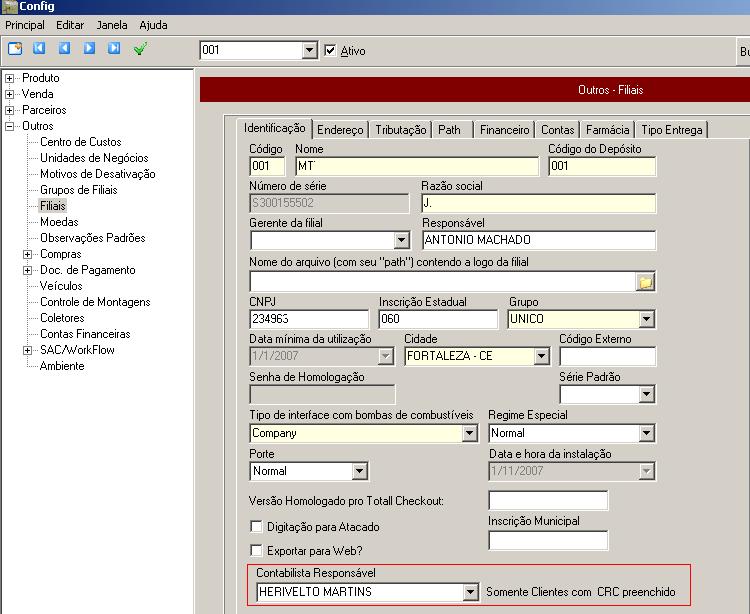Viewport: 750px width, 614px height.
Task: Click the Responsável ANTONIO MACHADO field
Action: coord(539,240)
